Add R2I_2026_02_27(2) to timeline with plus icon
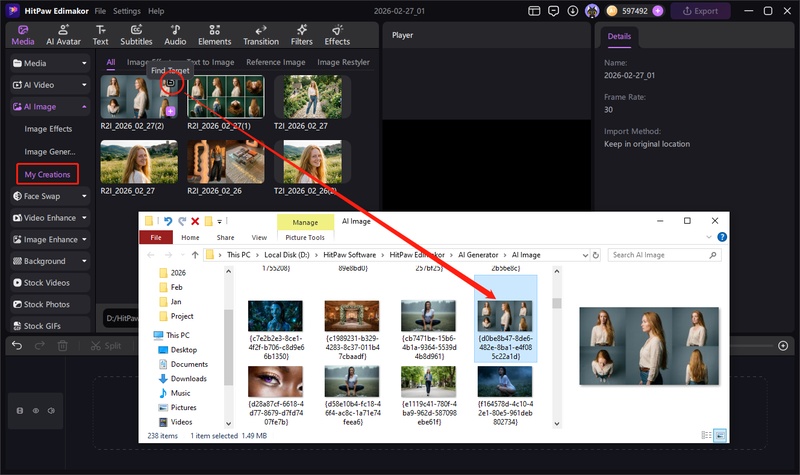Viewport: 800px width, 475px height. [170, 111]
